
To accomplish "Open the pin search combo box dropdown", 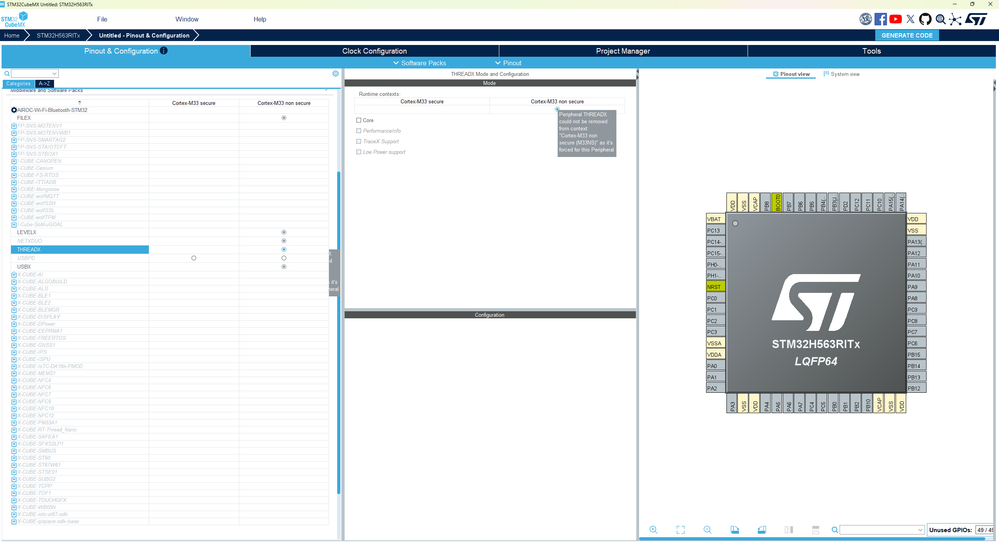I will (920, 530).
